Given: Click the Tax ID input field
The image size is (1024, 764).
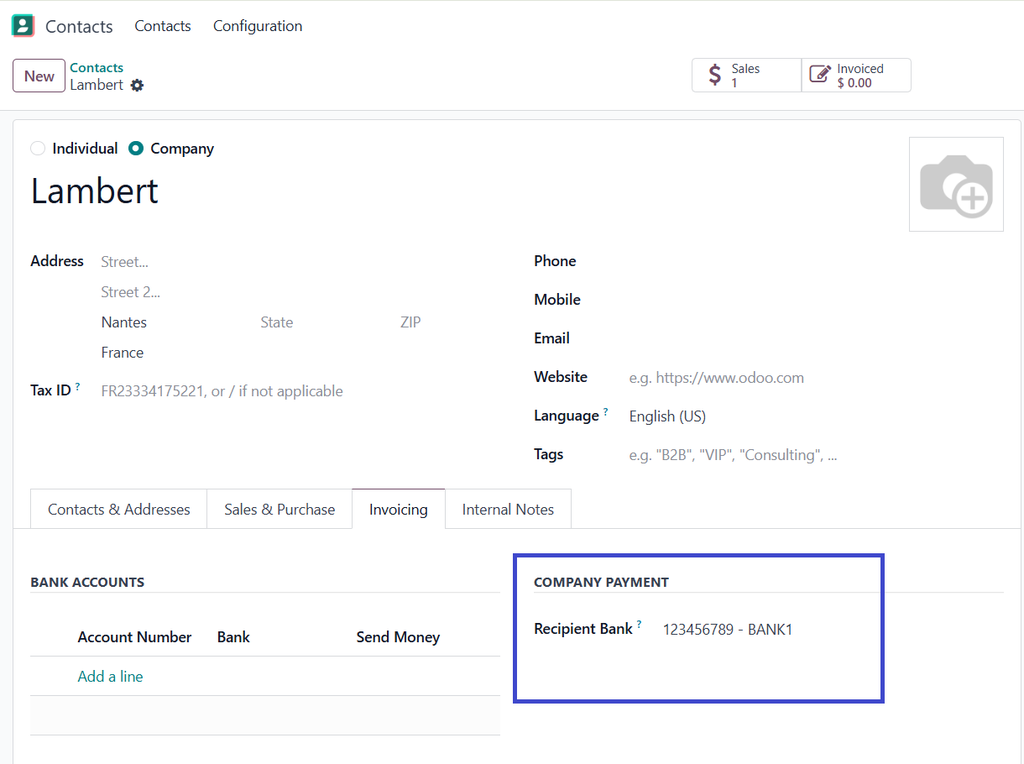Looking at the screenshot, I should click(300, 391).
